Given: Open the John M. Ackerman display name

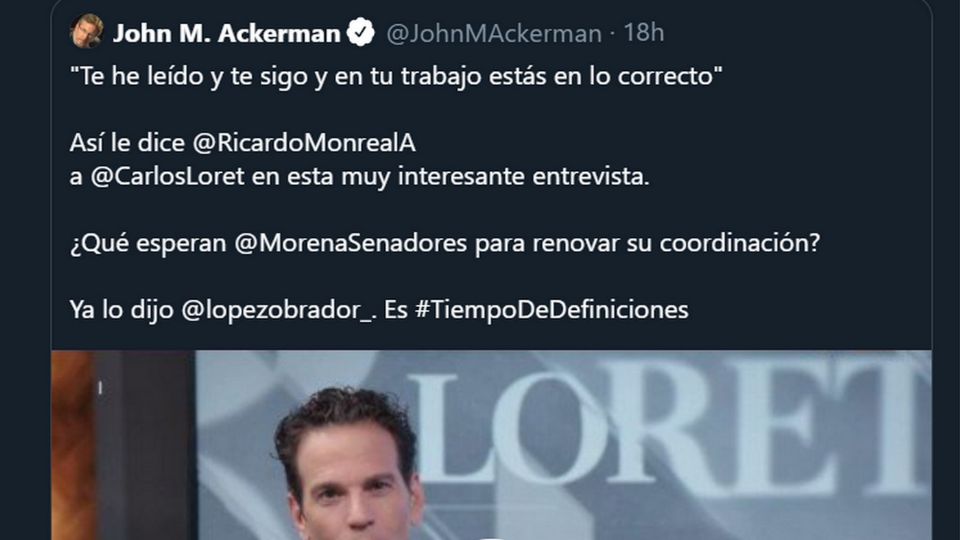Looking at the screenshot, I should pos(227,33).
